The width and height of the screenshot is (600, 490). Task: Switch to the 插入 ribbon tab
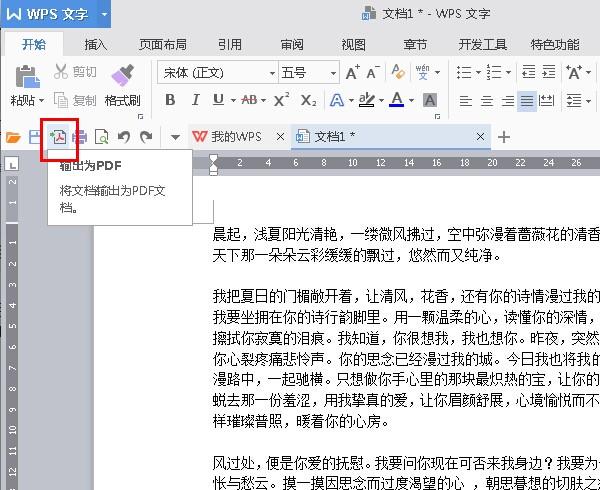pos(96,44)
